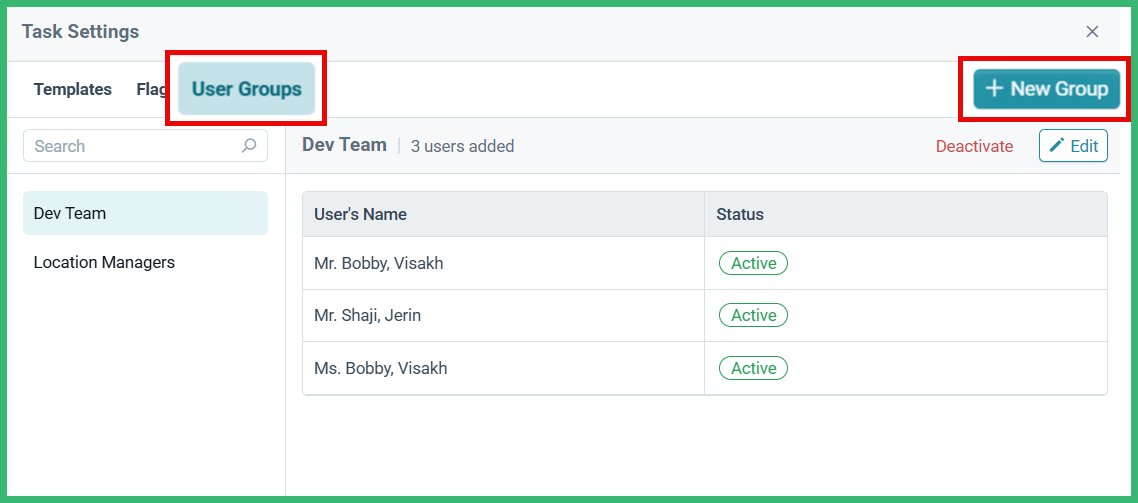
Task: Open the partially hidden Flags tab
Action: point(152,89)
